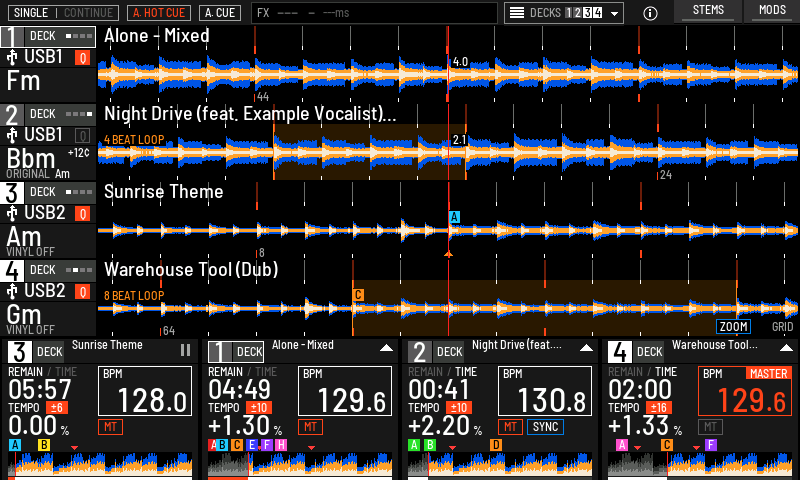Jump to orange hot cue C on deck 4 panel

(x=666, y=445)
